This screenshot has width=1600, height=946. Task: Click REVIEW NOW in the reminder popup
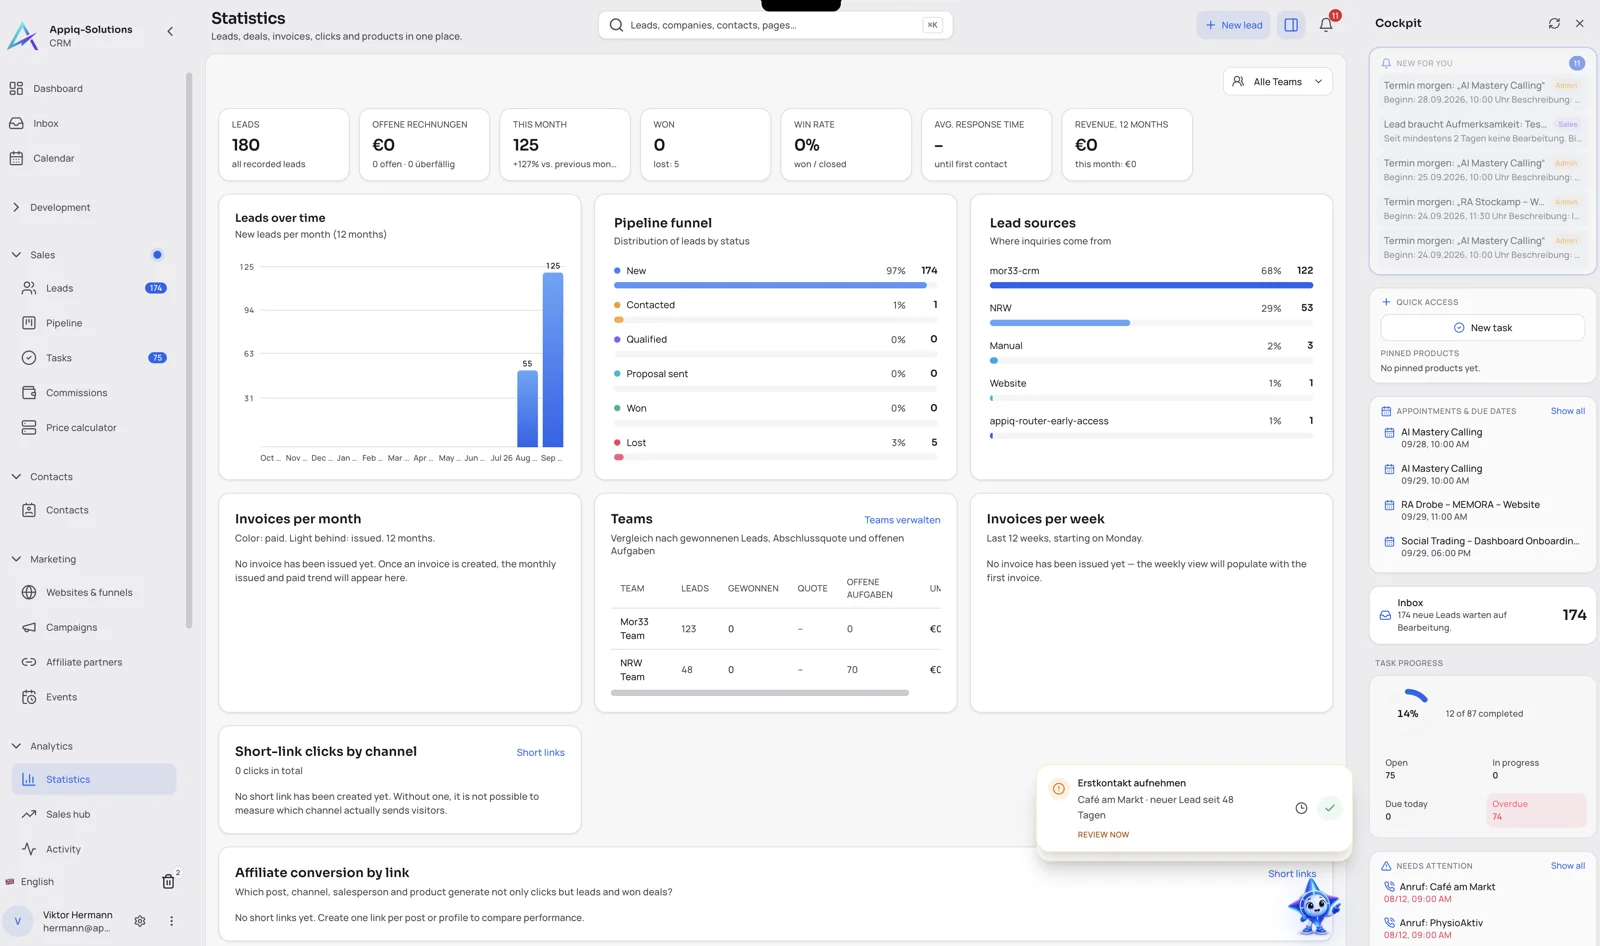[x=1103, y=835]
